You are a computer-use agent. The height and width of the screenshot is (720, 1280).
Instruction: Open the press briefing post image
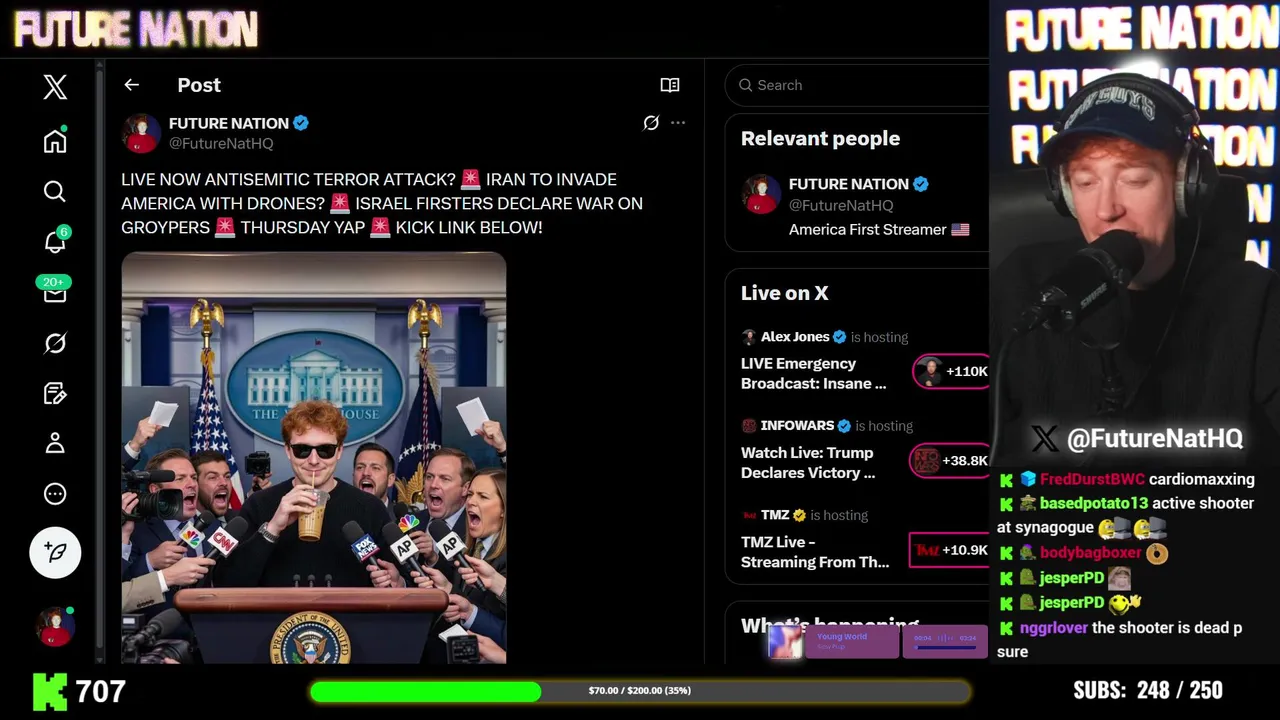(314, 457)
